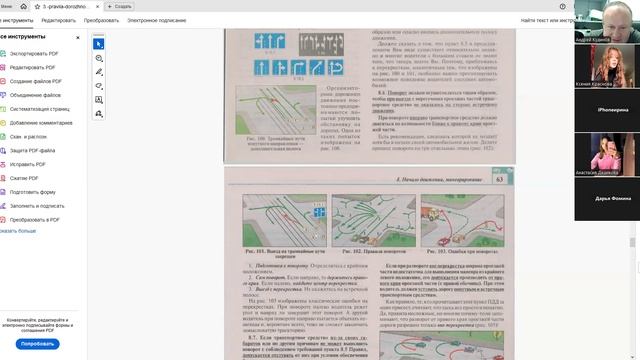Click the Систематизация страниц icon
640x360 pixels.
pos(3,109)
